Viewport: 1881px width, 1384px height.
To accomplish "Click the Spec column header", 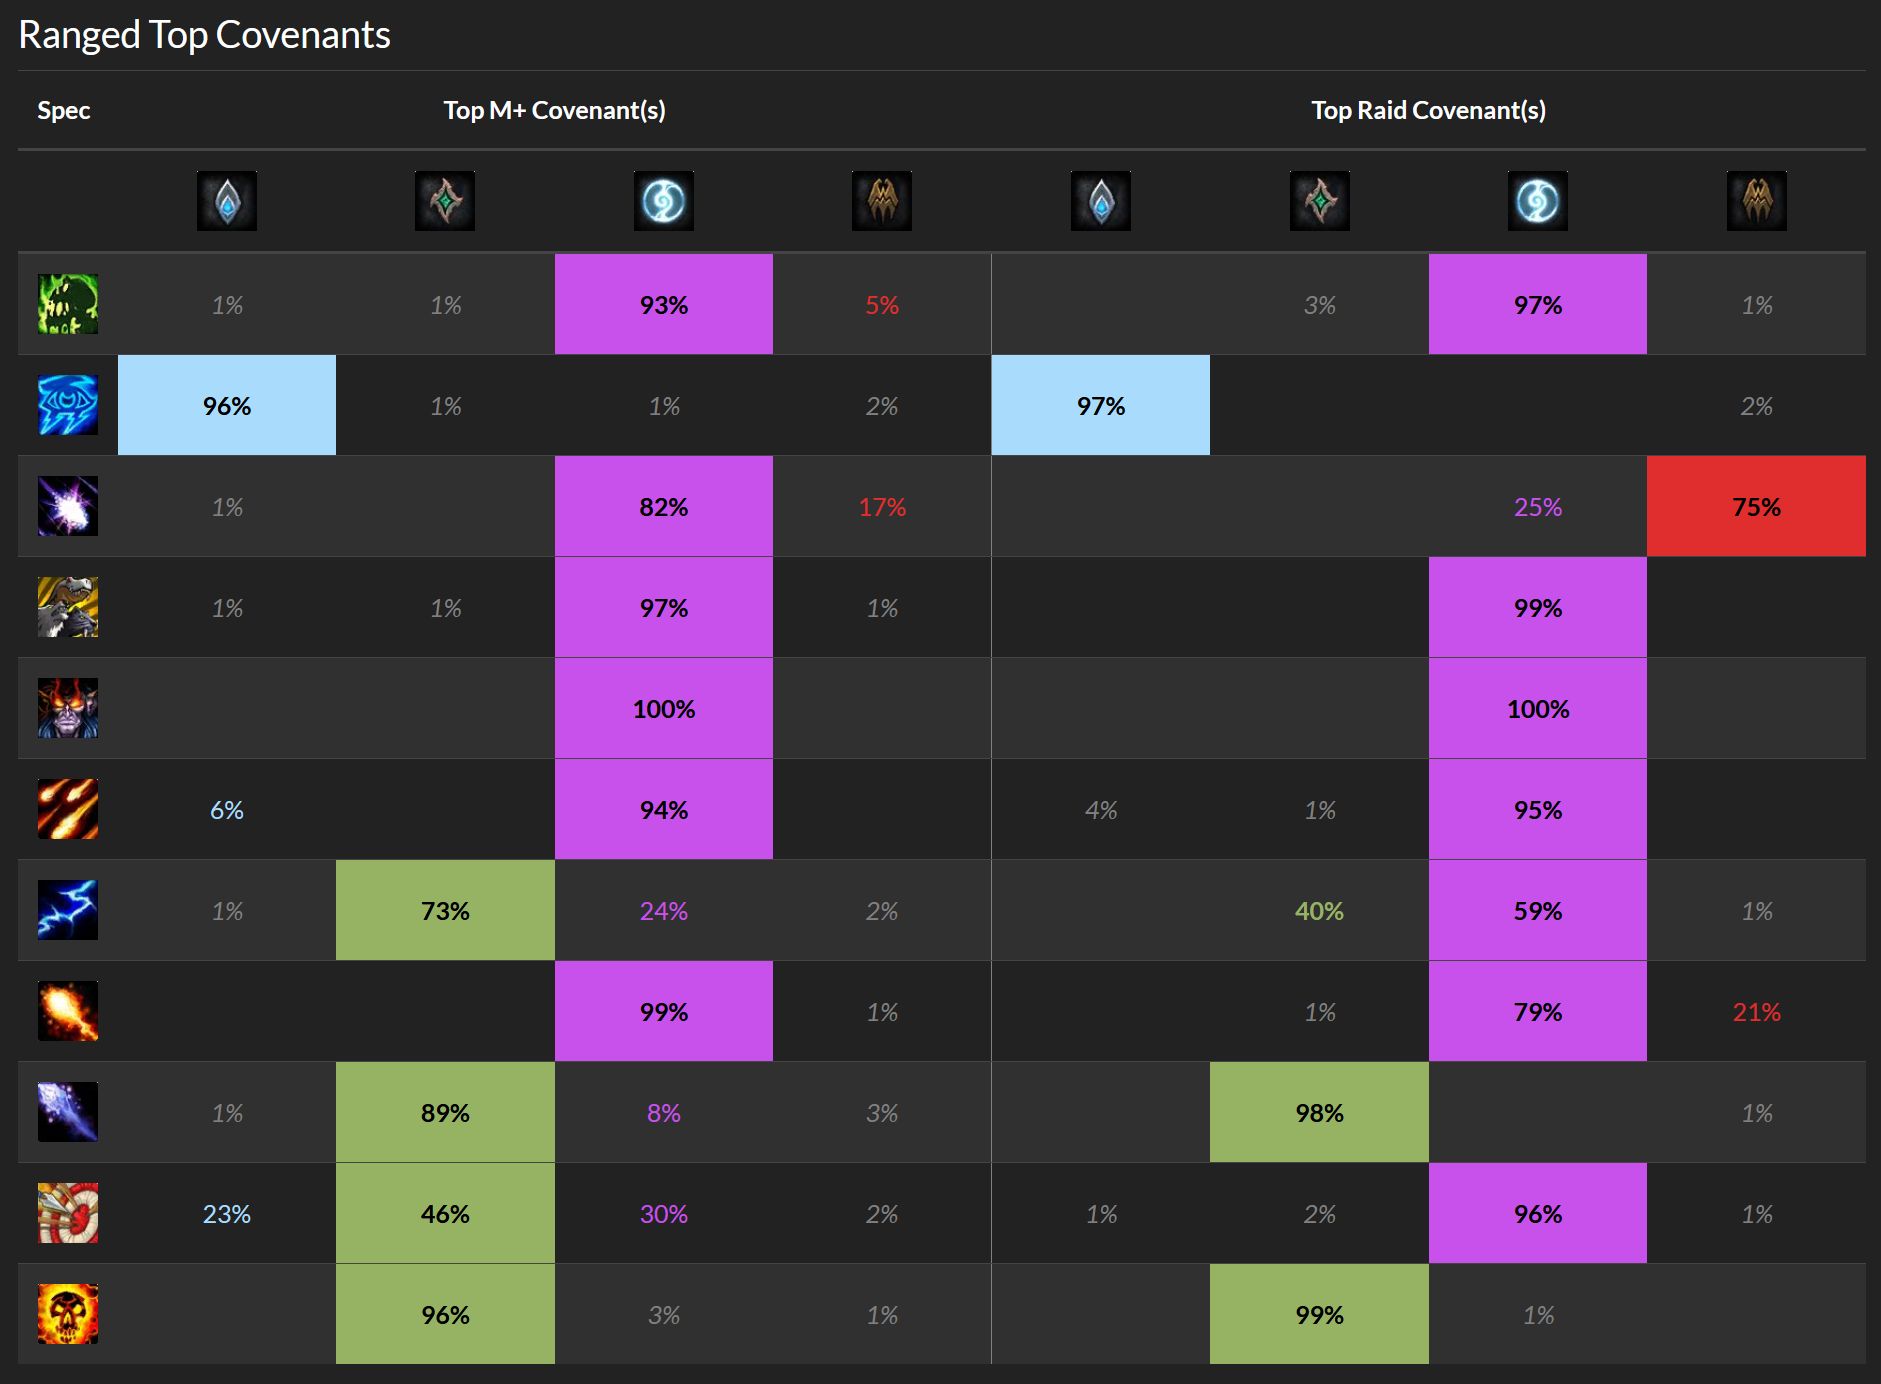I will (64, 110).
